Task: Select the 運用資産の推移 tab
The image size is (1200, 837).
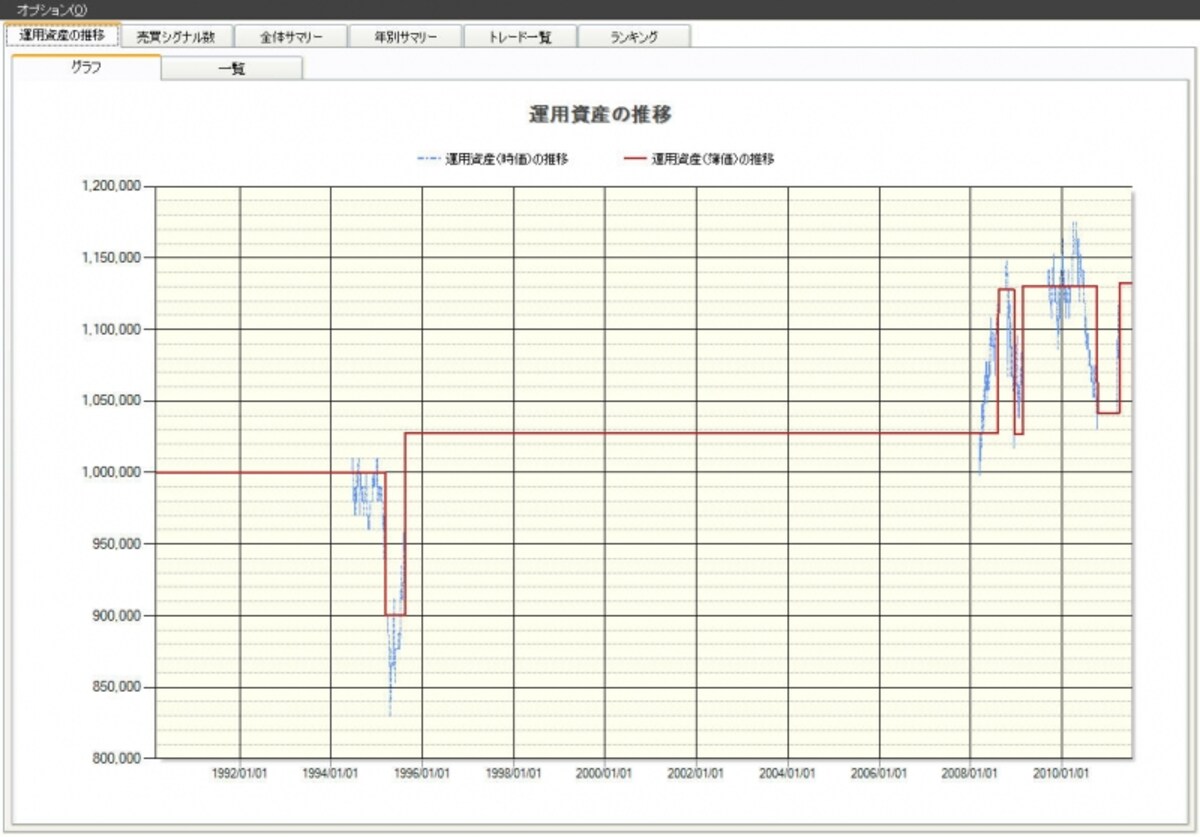Action: [62, 35]
